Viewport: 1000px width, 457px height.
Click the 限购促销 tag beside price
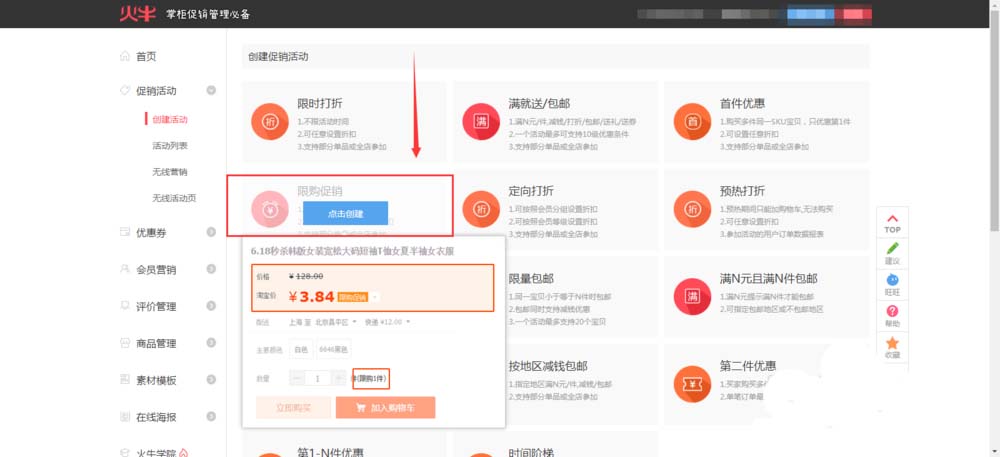353,296
